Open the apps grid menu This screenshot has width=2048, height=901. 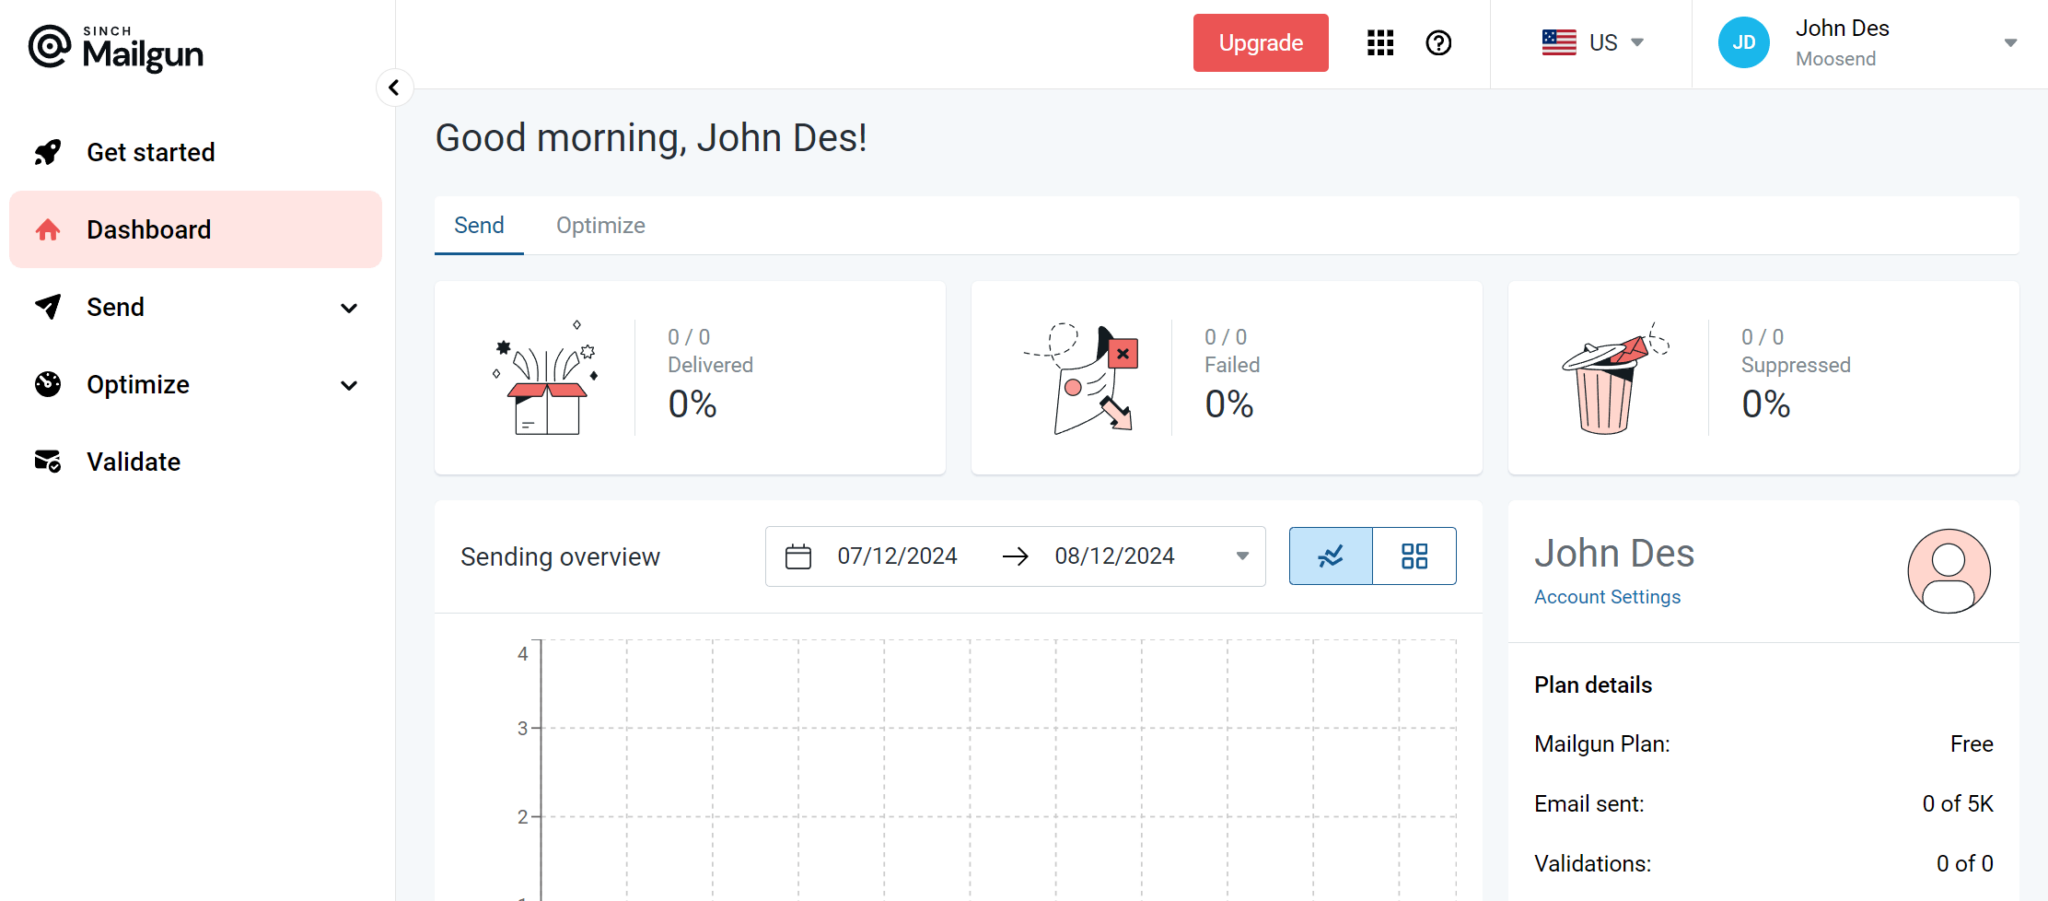pos(1380,43)
